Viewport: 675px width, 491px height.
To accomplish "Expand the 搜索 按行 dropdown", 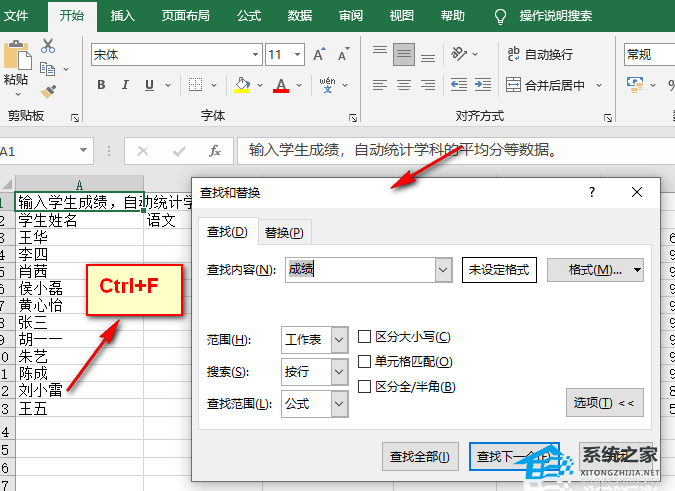I will point(339,371).
